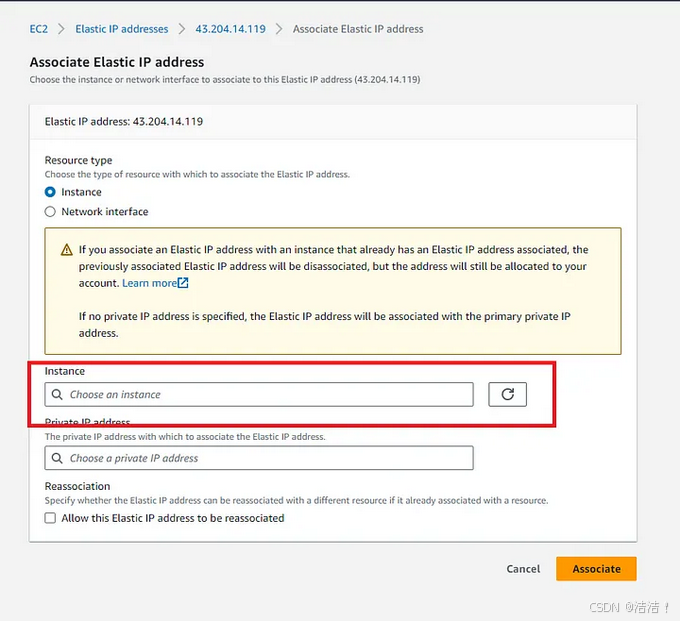Click the warning triangle icon in the alert
This screenshot has height=621, width=680.
pos(66,250)
